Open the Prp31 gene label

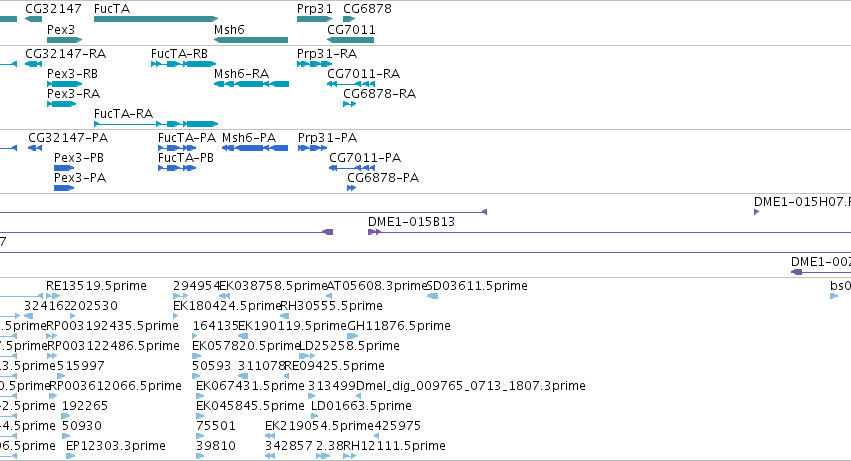click(315, 9)
